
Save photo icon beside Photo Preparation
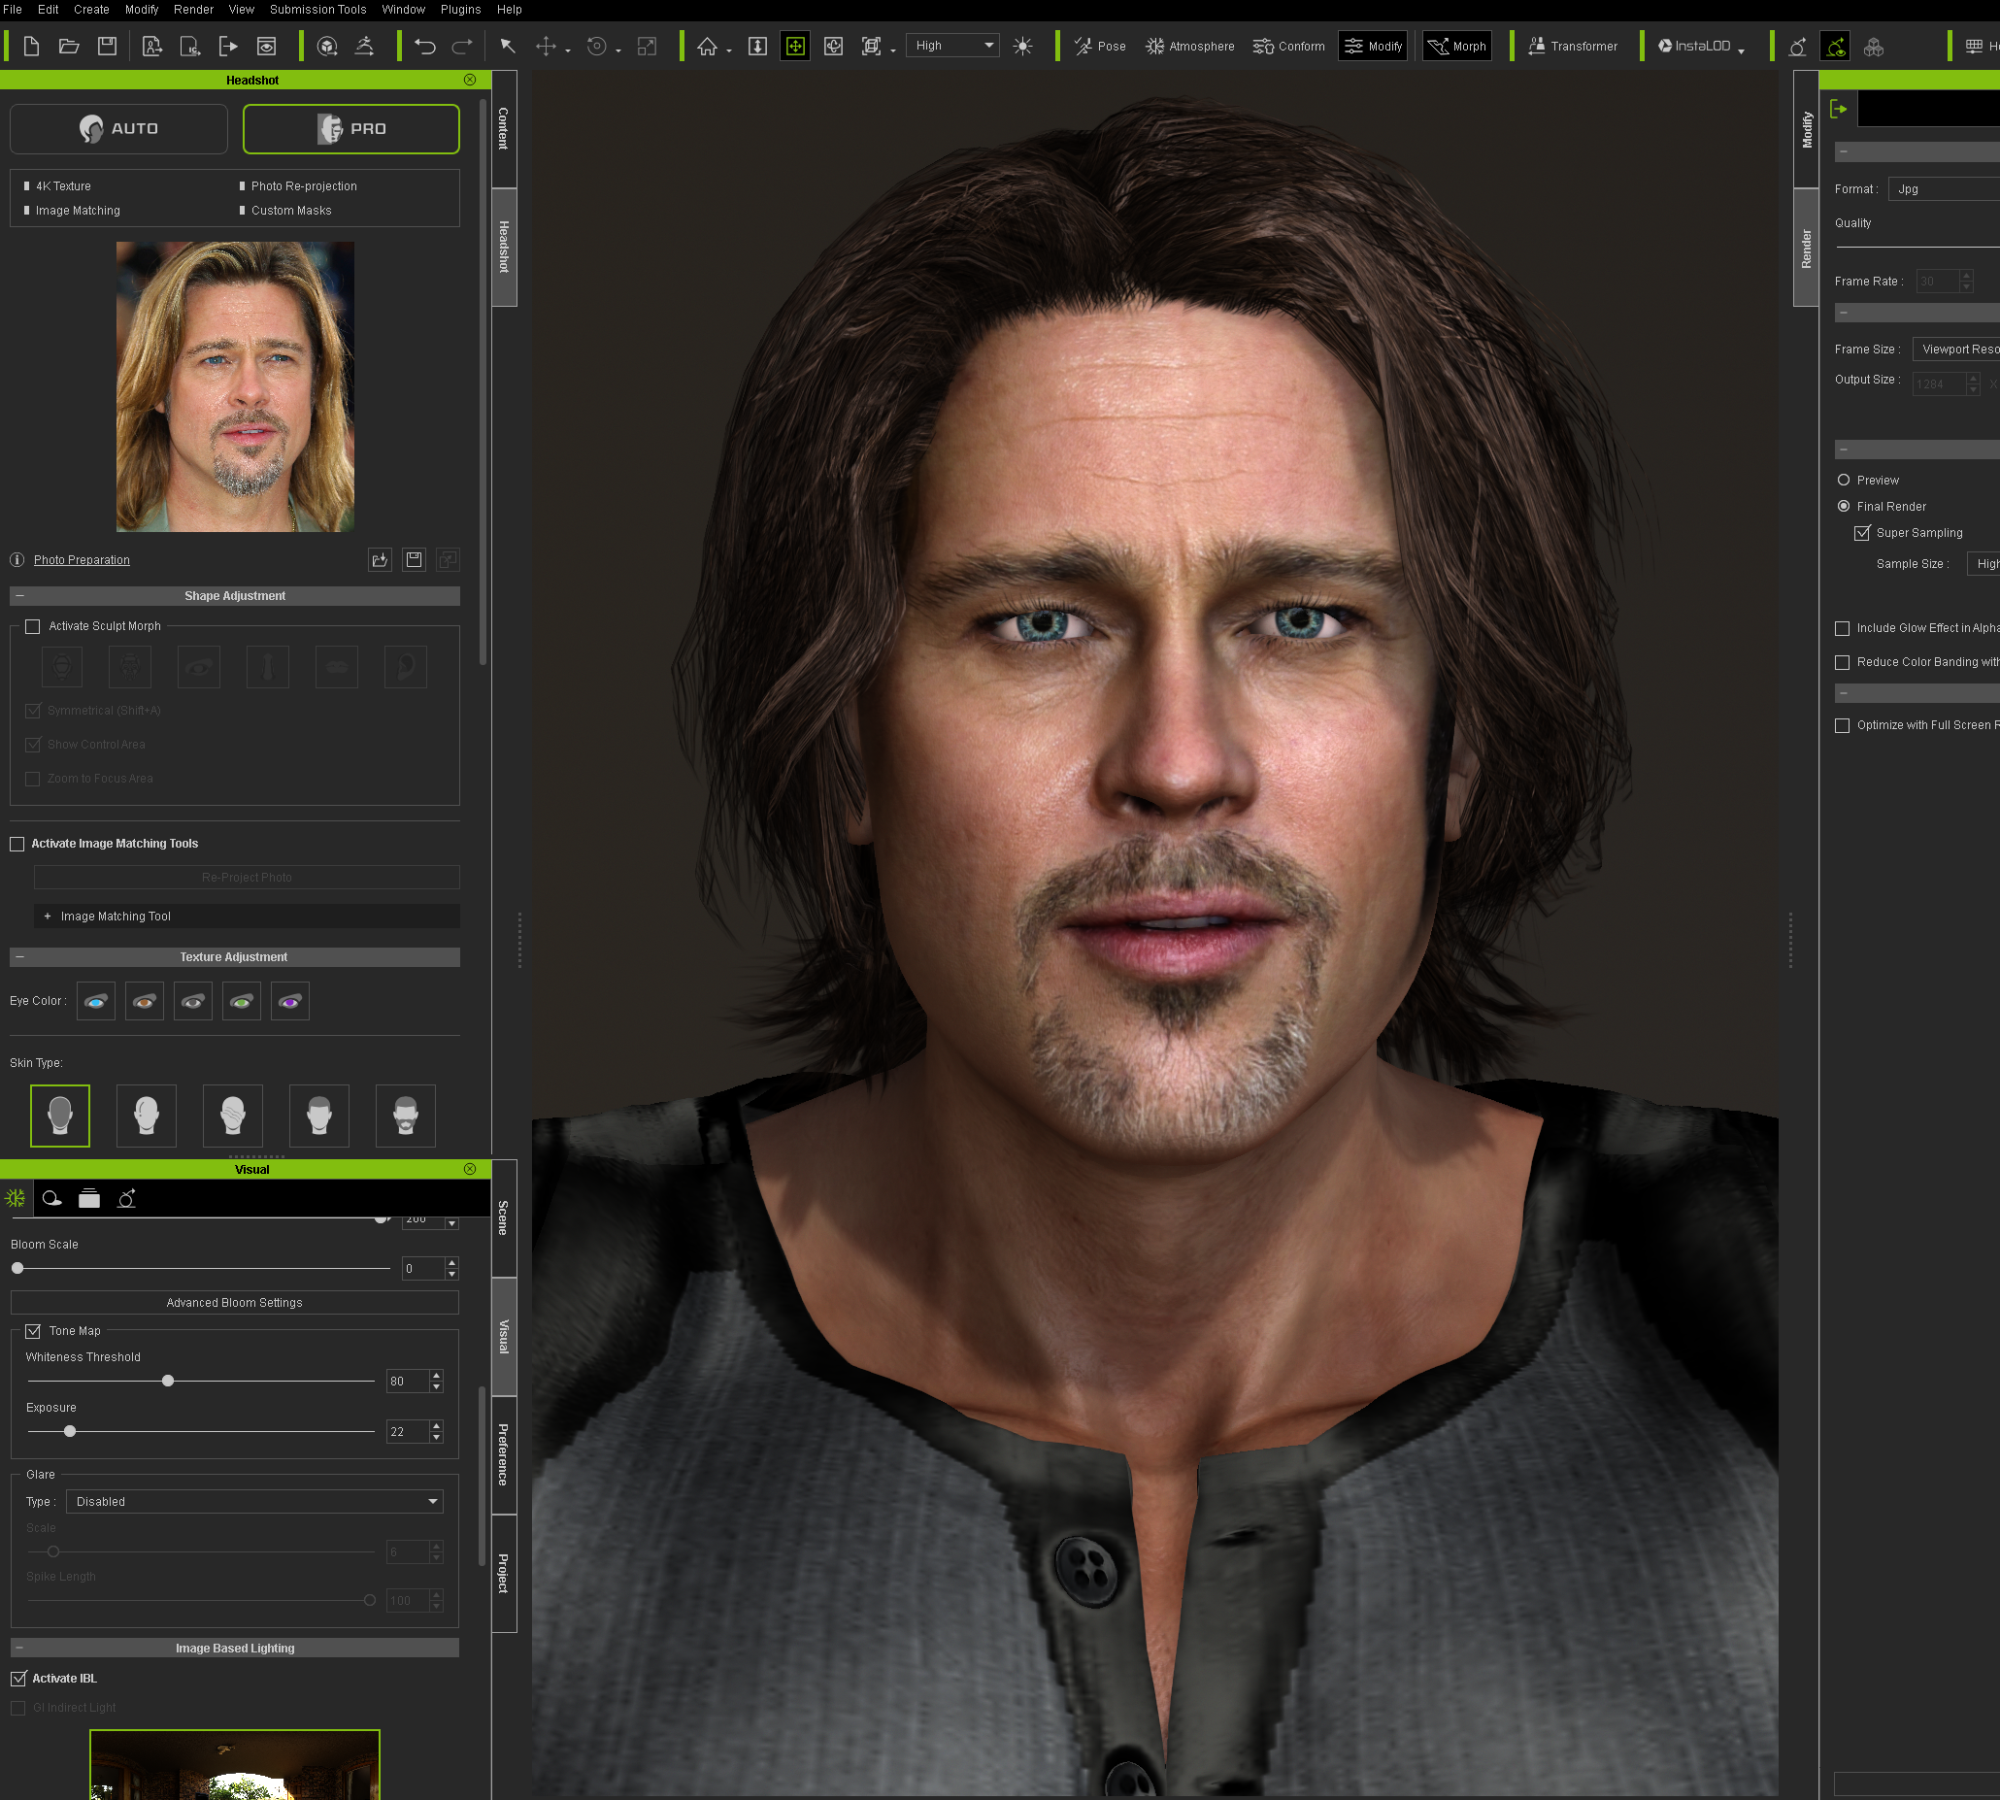click(x=414, y=560)
